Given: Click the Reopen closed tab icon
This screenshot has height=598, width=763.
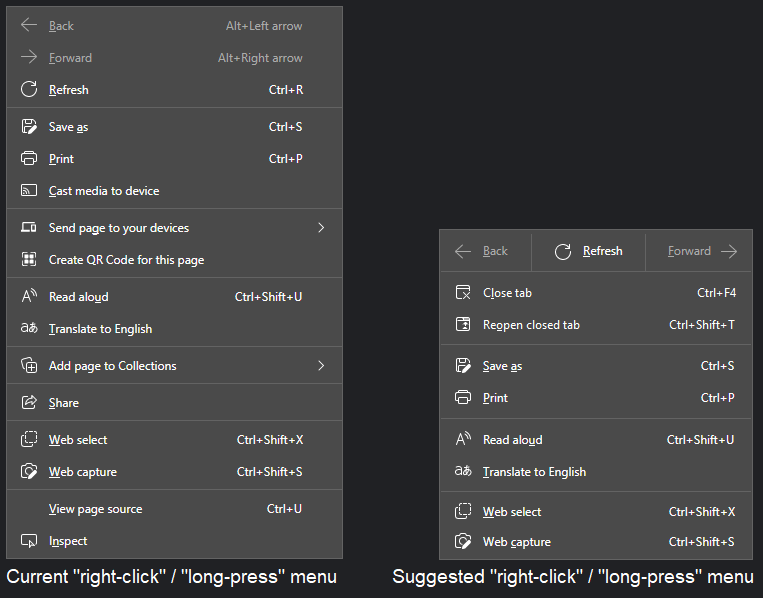Looking at the screenshot, I should tap(463, 325).
